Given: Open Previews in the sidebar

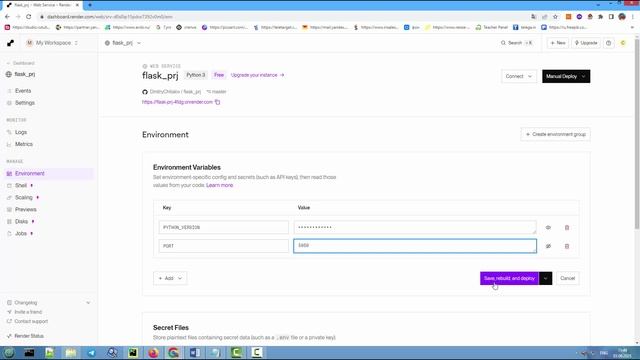Looking at the screenshot, I should pos(25,209).
